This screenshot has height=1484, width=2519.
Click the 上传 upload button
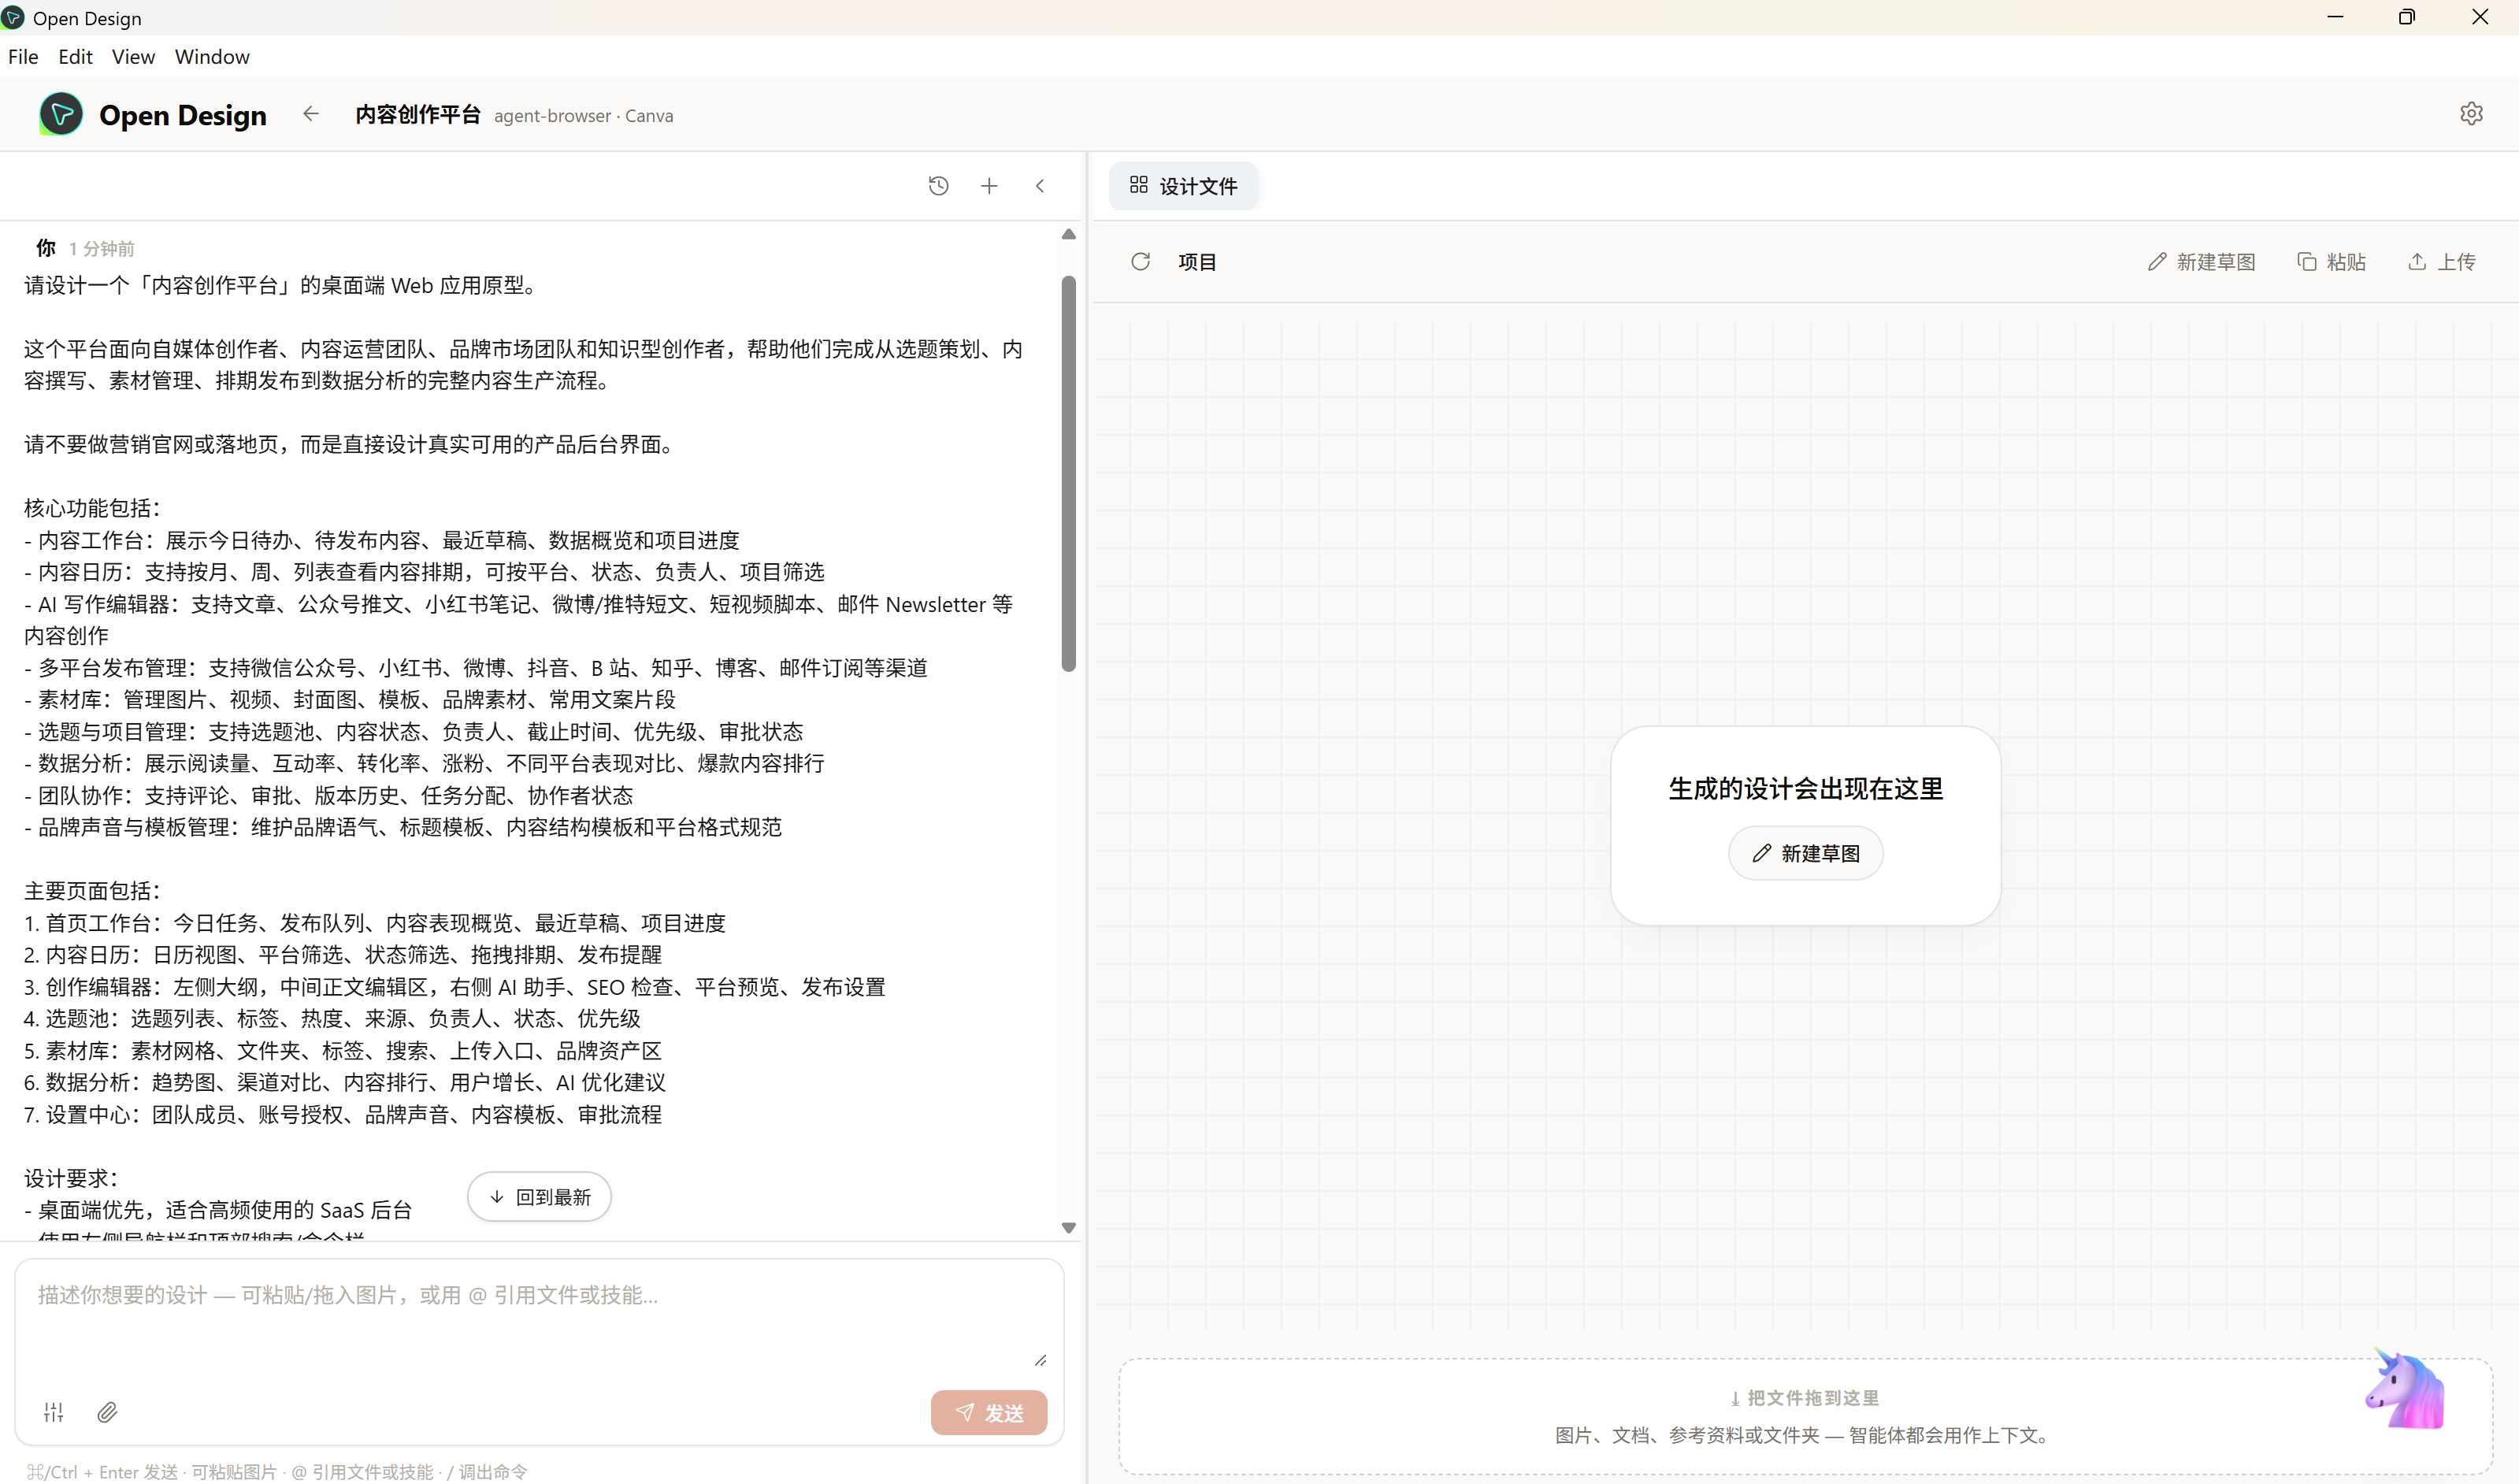coord(2441,262)
